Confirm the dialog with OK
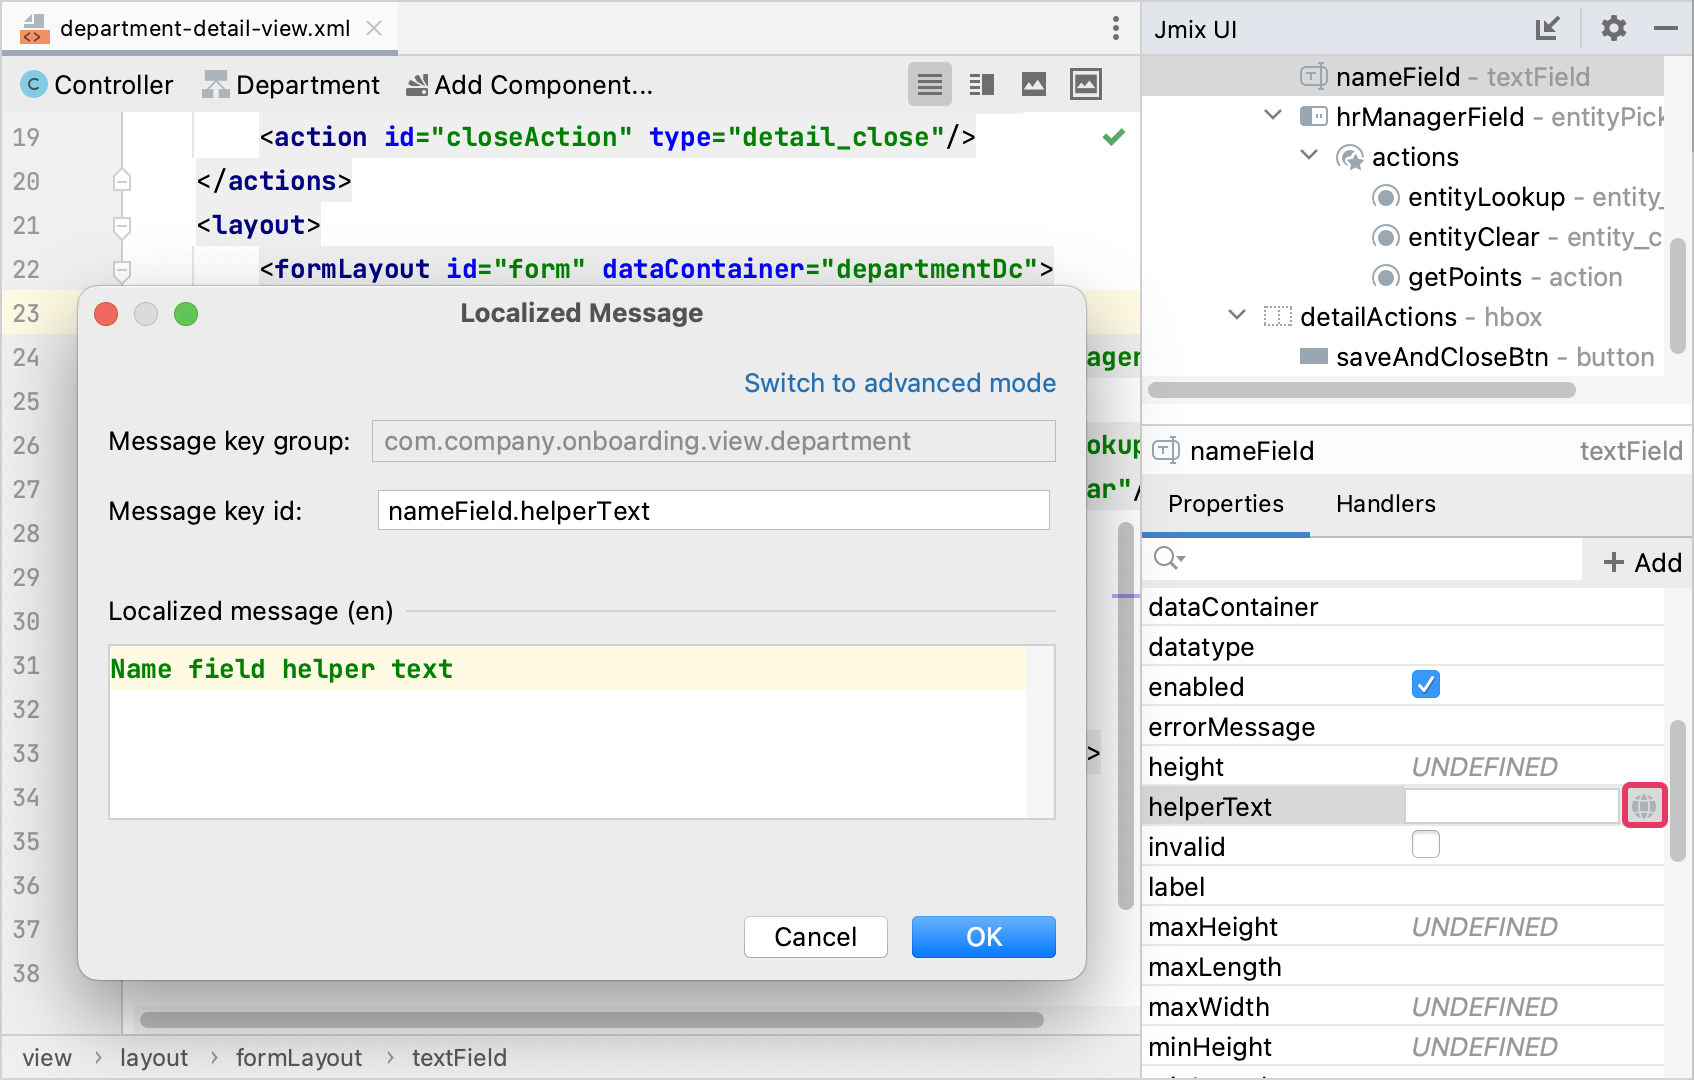 coord(984,937)
